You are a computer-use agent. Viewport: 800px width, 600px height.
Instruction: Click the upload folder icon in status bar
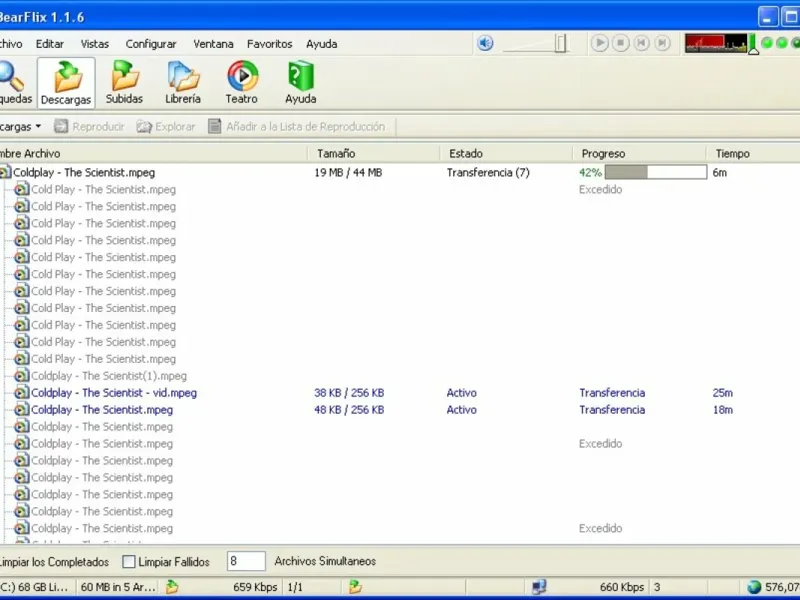pos(355,587)
